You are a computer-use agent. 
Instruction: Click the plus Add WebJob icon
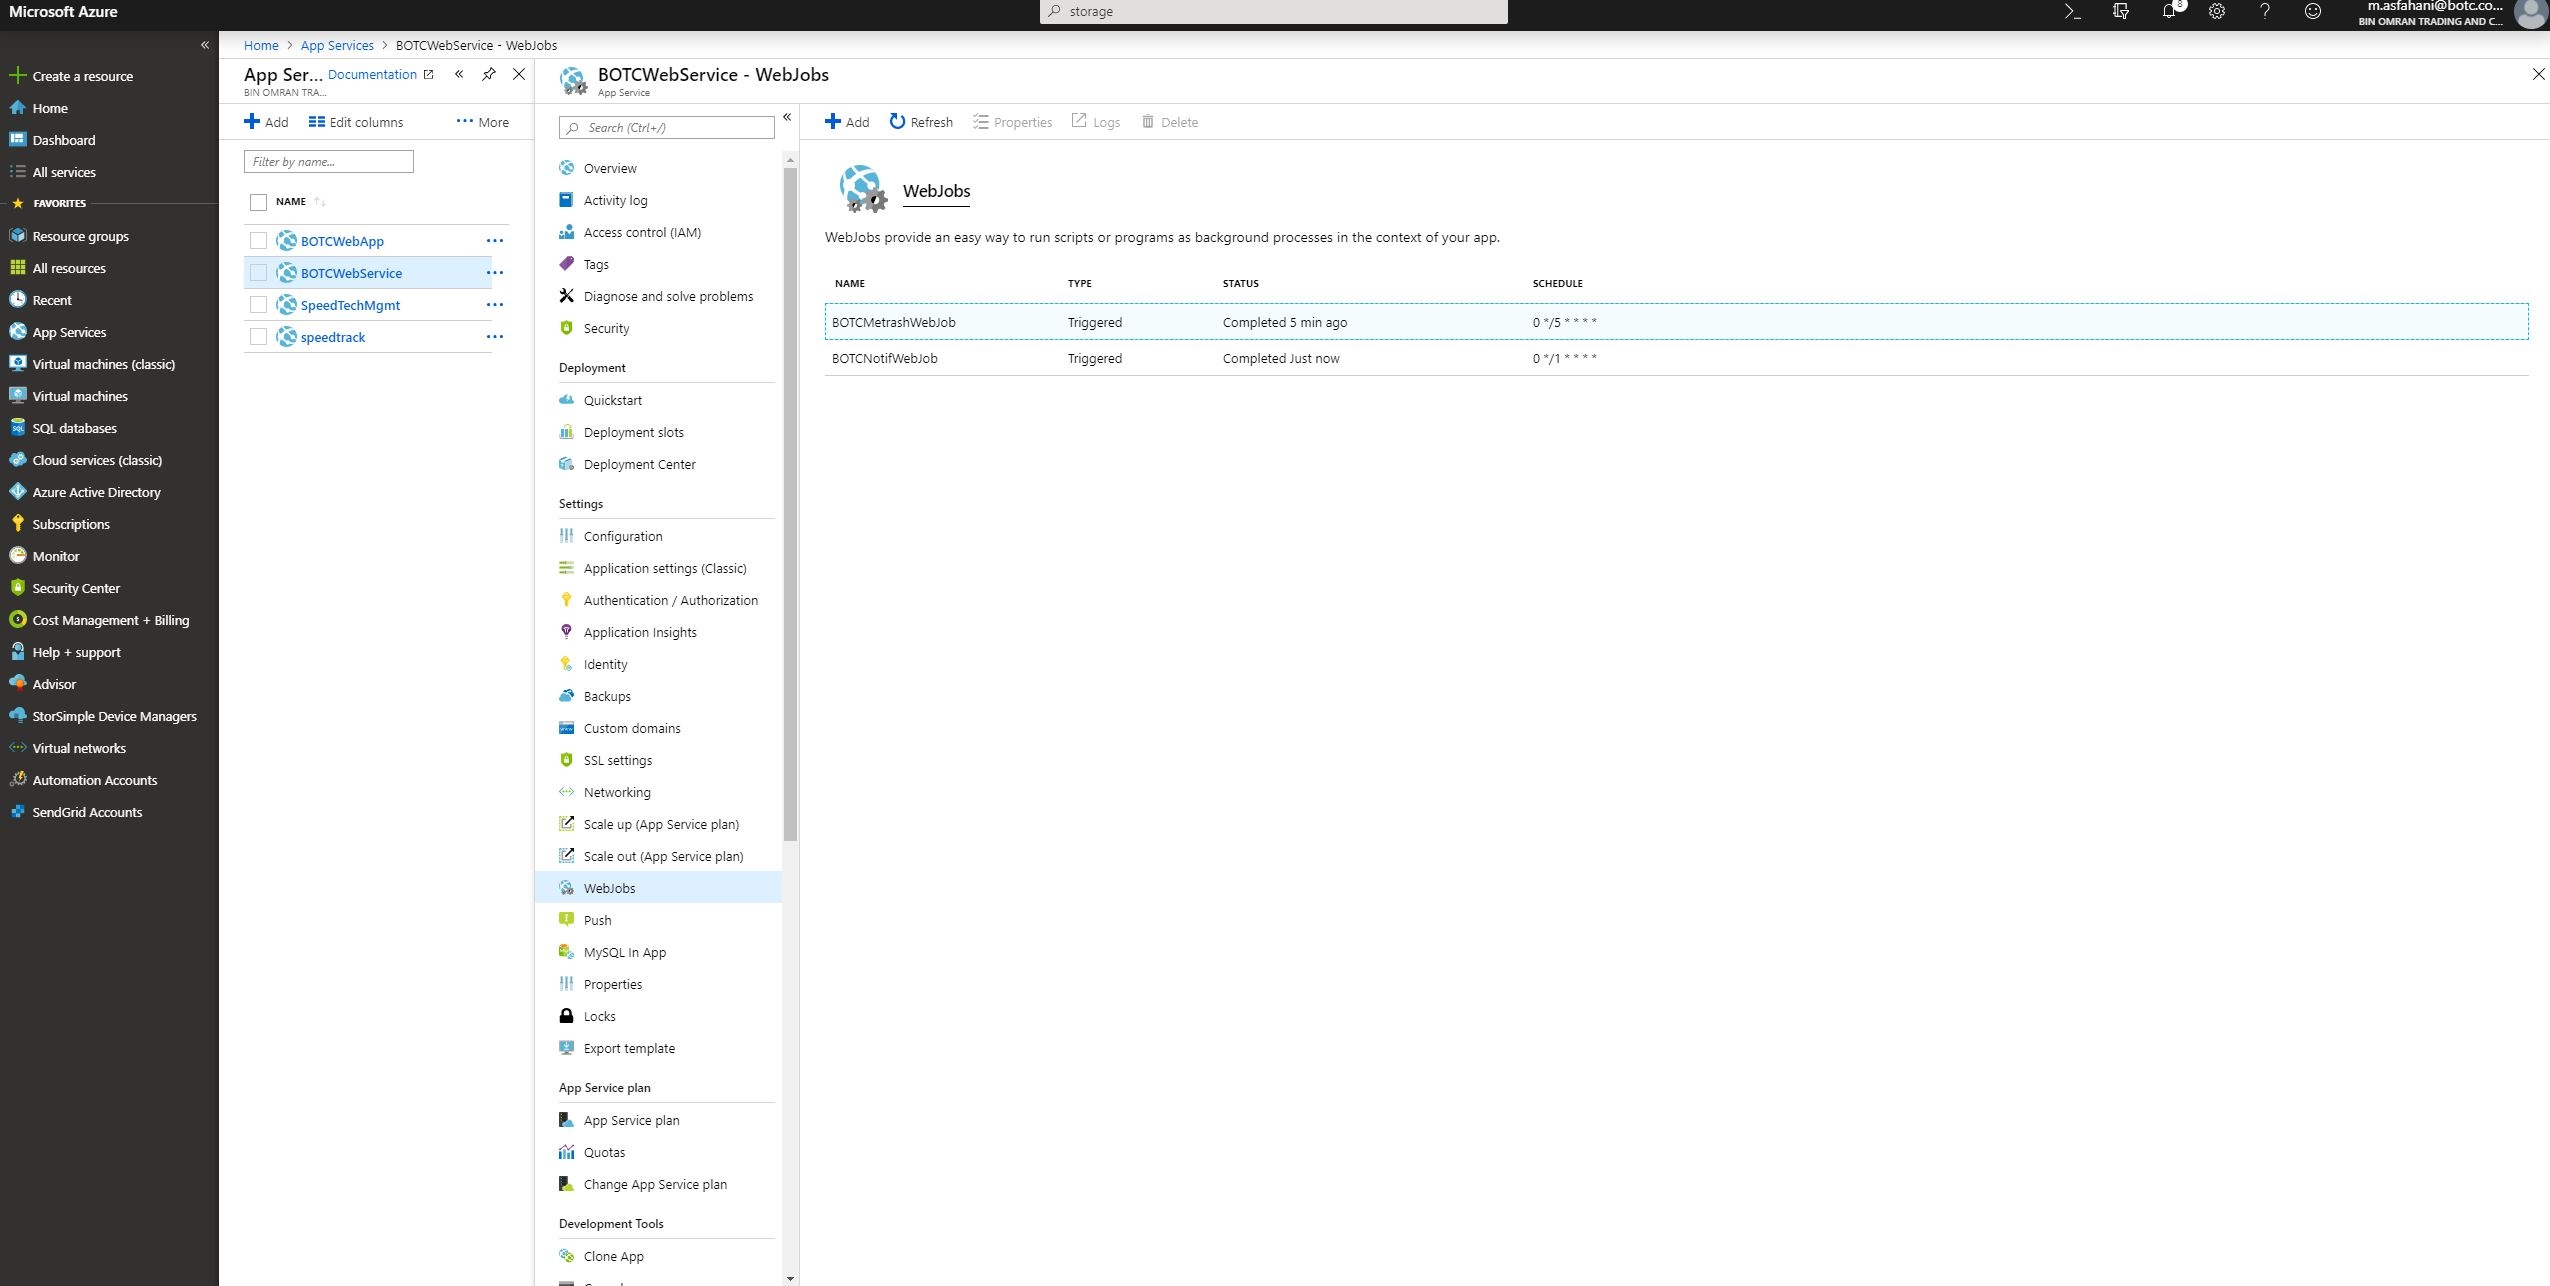point(832,122)
